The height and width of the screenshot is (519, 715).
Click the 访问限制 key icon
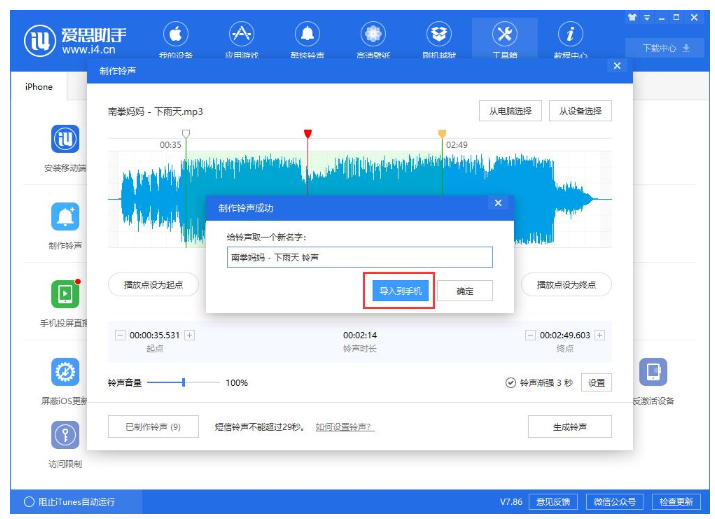coord(65,435)
